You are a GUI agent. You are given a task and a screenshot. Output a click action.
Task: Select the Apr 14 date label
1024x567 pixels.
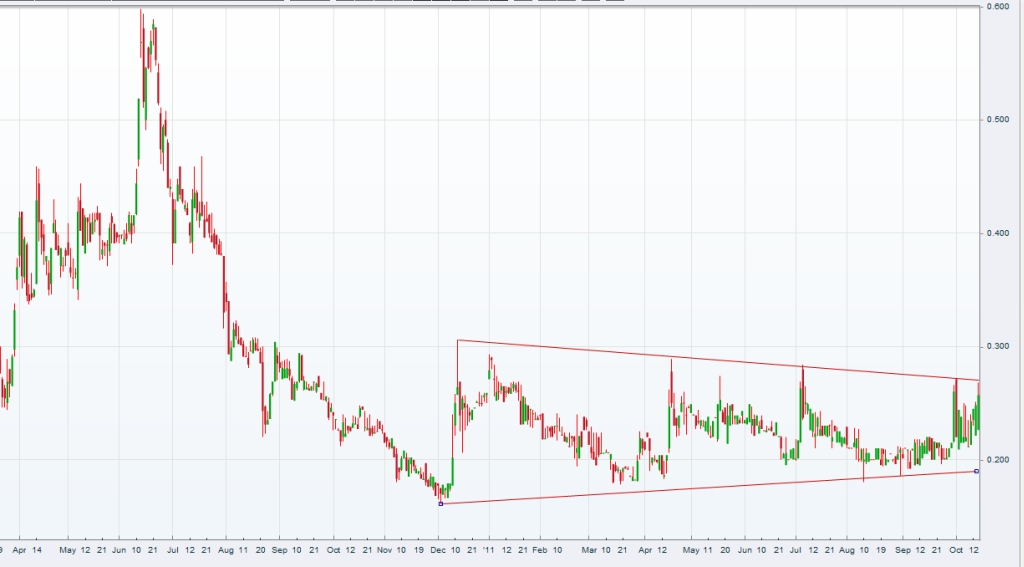tap(27, 550)
